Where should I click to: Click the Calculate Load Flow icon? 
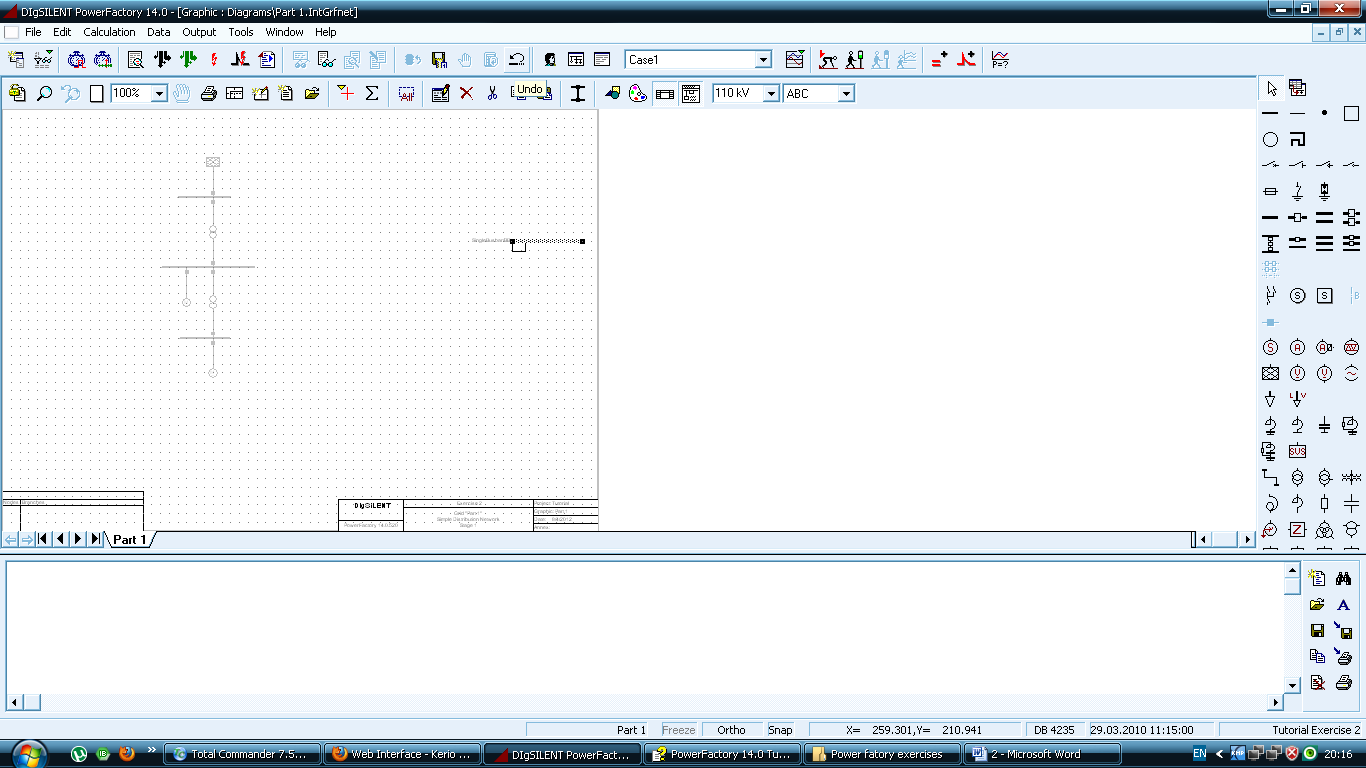[162, 60]
